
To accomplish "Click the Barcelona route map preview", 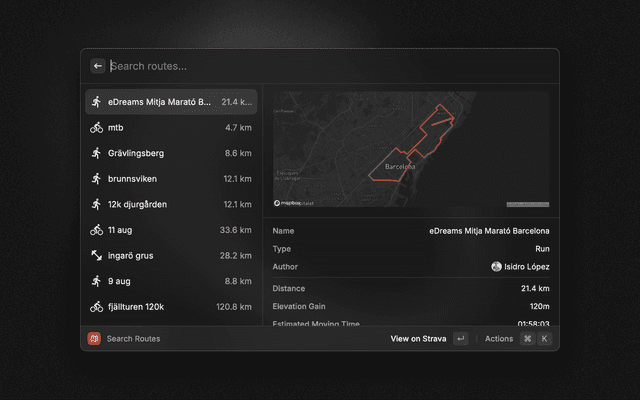I will (x=411, y=150).
